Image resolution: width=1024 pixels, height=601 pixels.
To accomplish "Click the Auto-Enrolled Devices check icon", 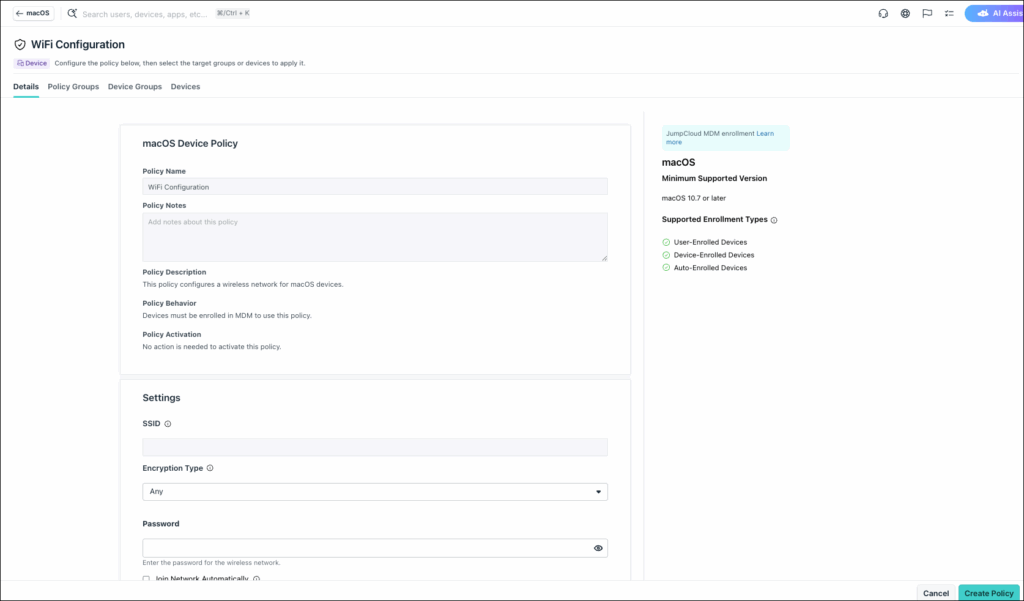I will click(x=666, y=267).
